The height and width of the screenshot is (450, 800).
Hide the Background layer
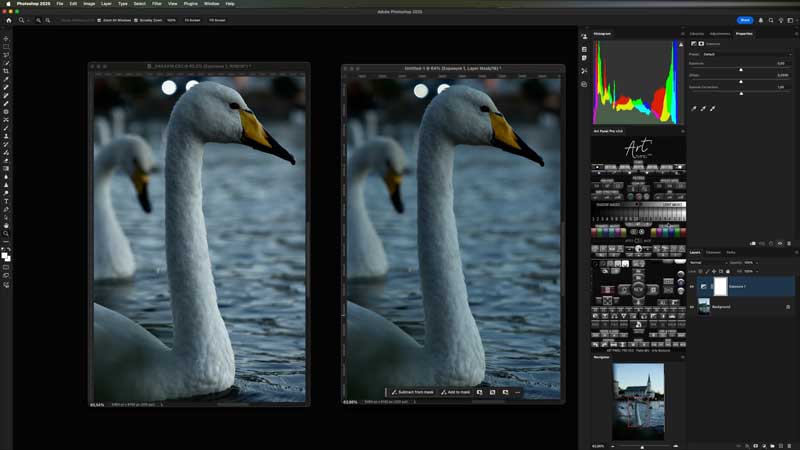click(x=692, y=307)
